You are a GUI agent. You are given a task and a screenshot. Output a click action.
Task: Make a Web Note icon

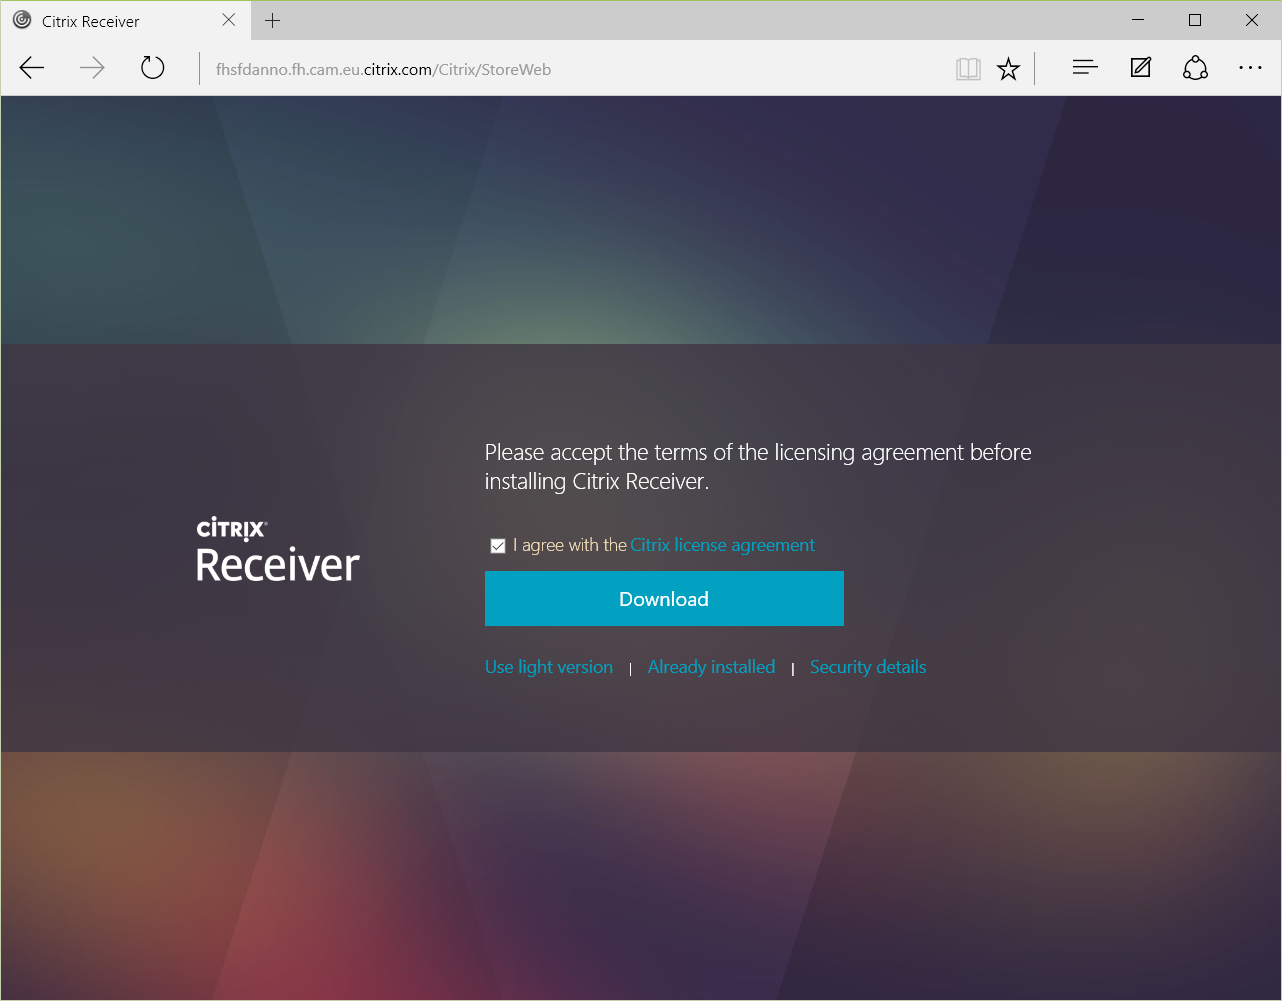pyautogui.click(x=1140, y=68)
